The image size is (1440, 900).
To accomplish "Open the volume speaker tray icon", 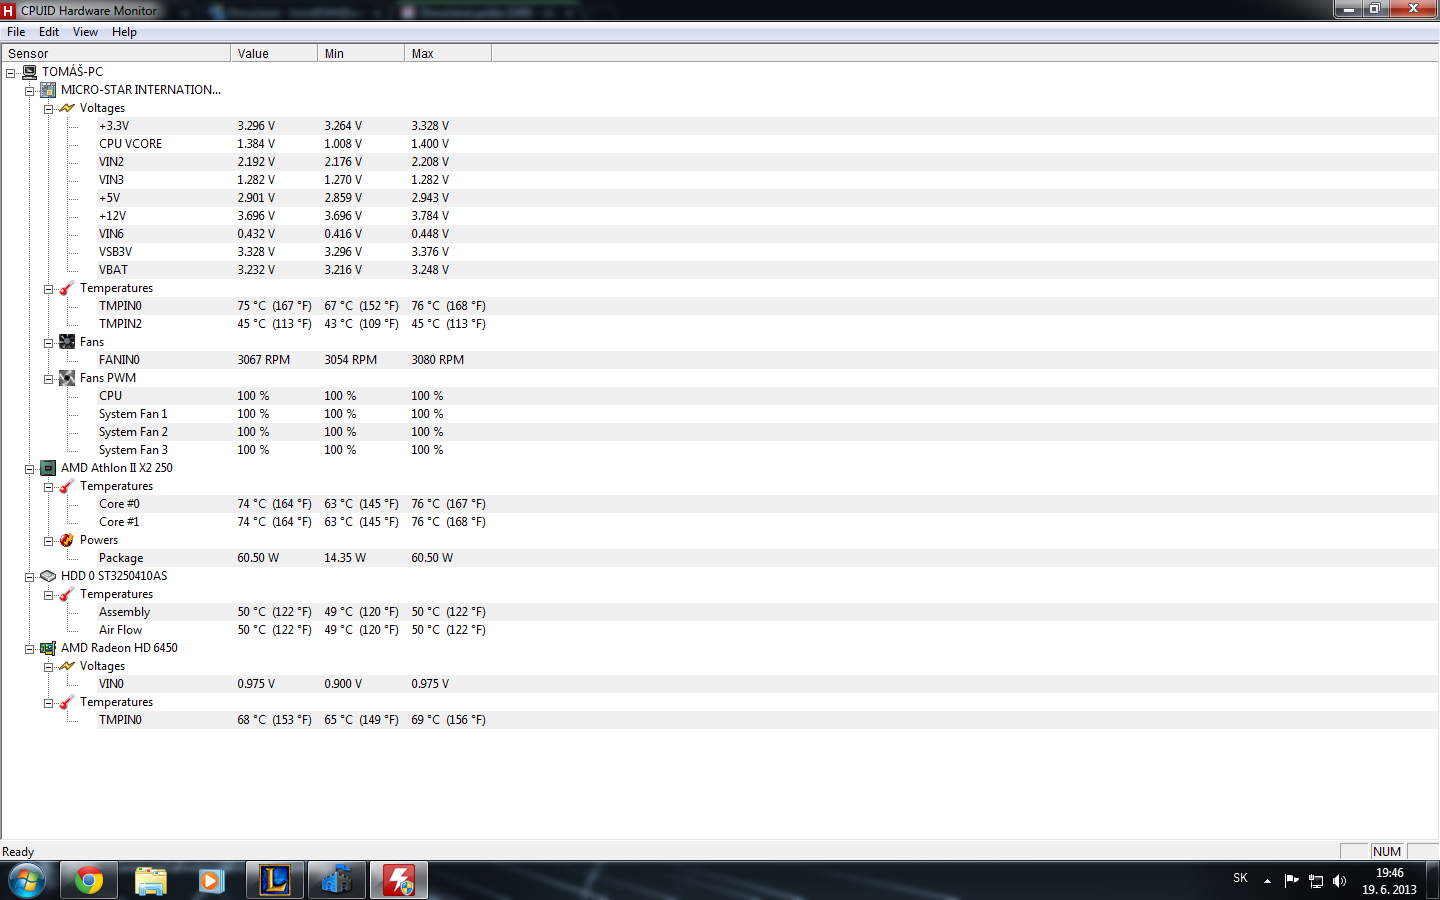I will [1340, 881].
